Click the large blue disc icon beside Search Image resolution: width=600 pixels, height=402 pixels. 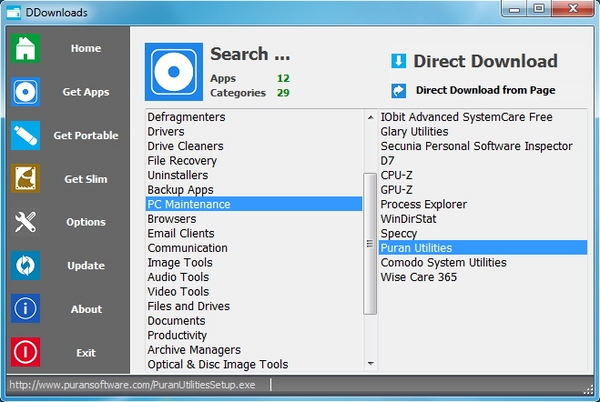click(x=174, y=72)
